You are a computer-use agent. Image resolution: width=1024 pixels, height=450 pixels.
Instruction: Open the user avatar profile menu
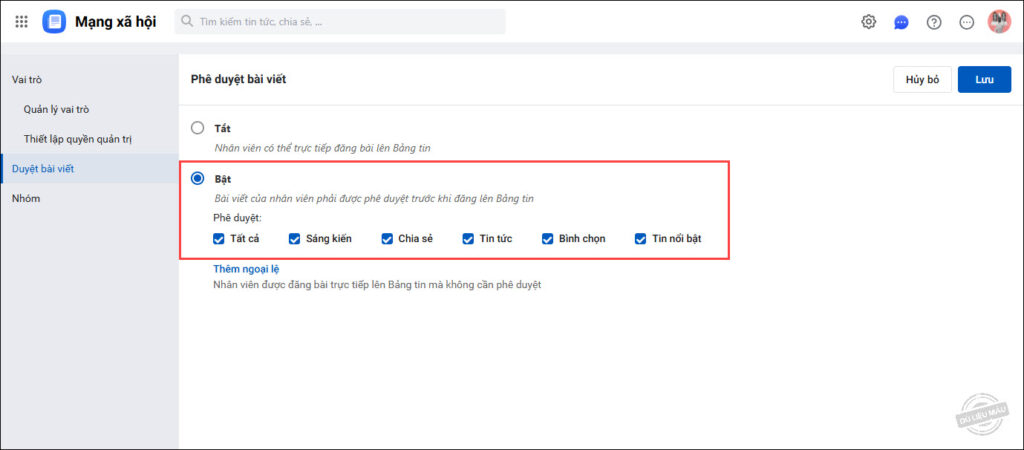click(x=999, y=22)
